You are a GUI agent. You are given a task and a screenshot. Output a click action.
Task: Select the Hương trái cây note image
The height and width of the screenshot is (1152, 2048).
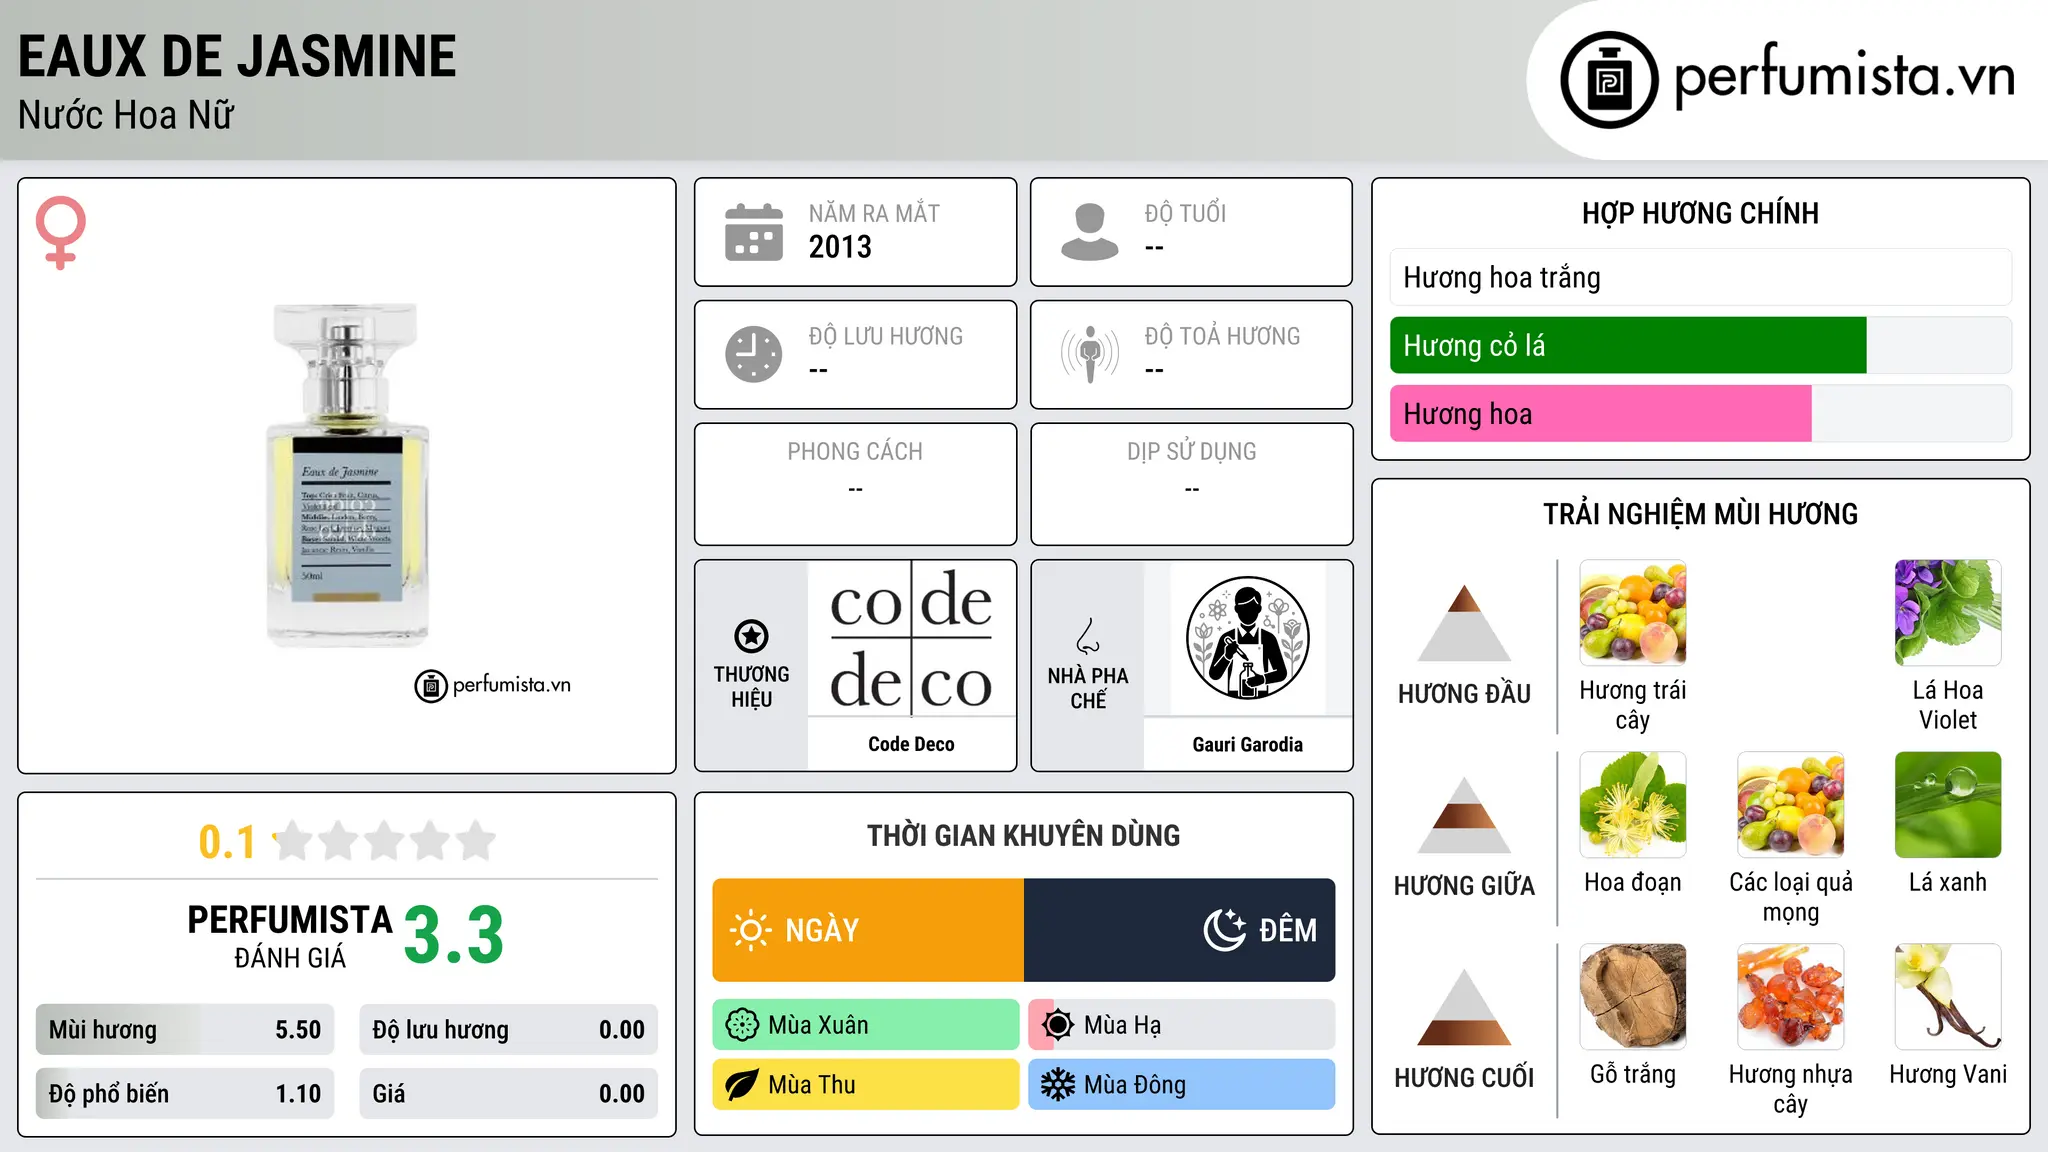[x=1633, y=613]
